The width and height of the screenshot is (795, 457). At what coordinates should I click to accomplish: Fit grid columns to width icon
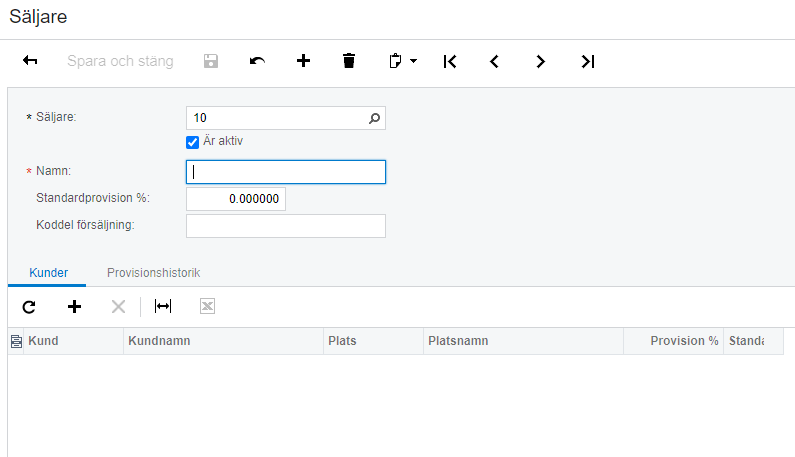pos(163,306)
